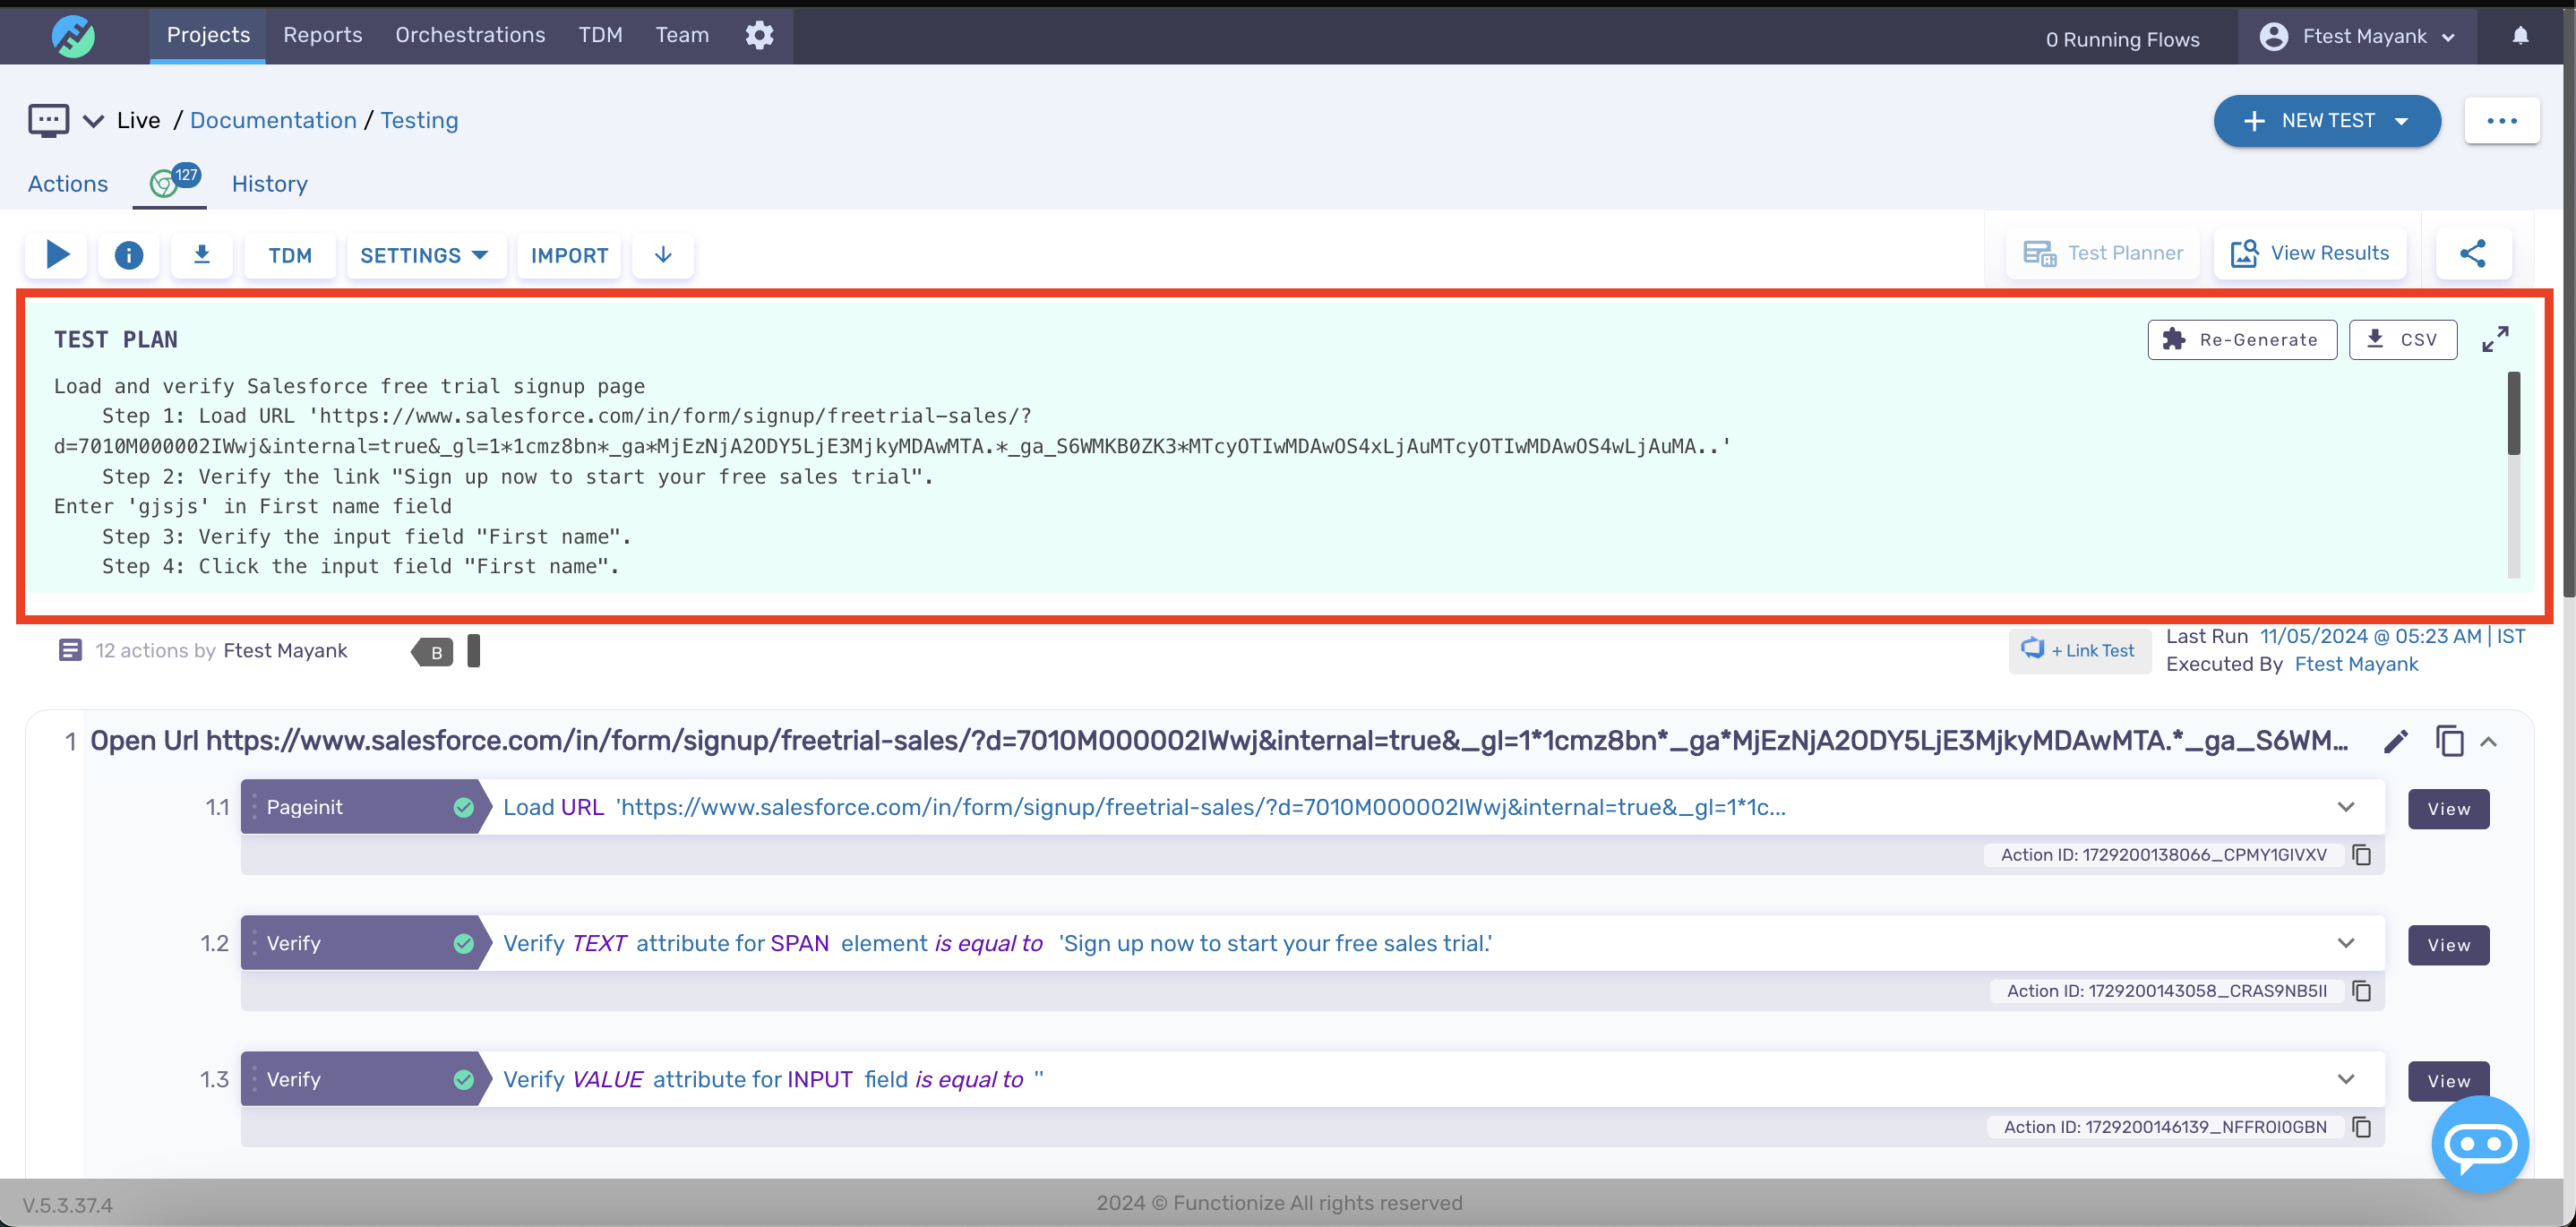Open the Team menu
This screenshot has width=2576, height=1227.
point(682,35)
